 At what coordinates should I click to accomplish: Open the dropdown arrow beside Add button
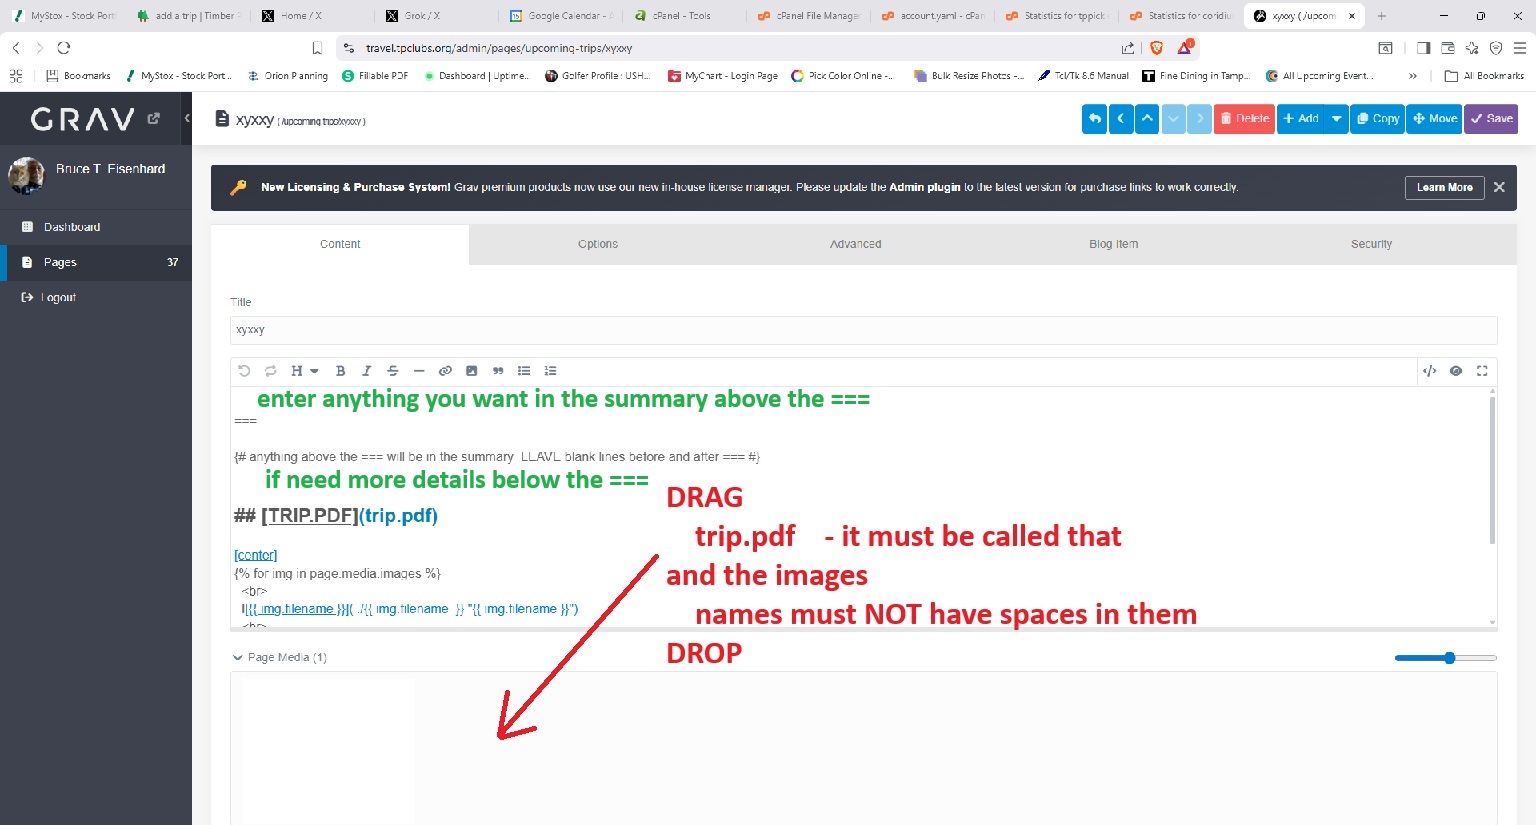pos(1336,118)
